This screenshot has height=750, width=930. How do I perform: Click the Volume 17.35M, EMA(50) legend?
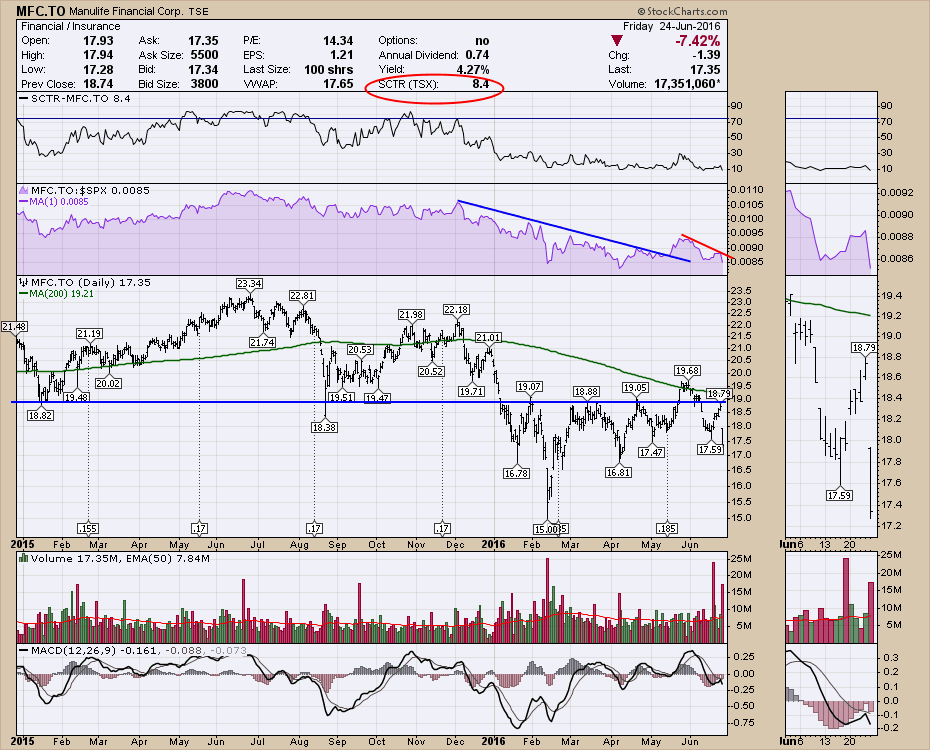pos(120,558)
